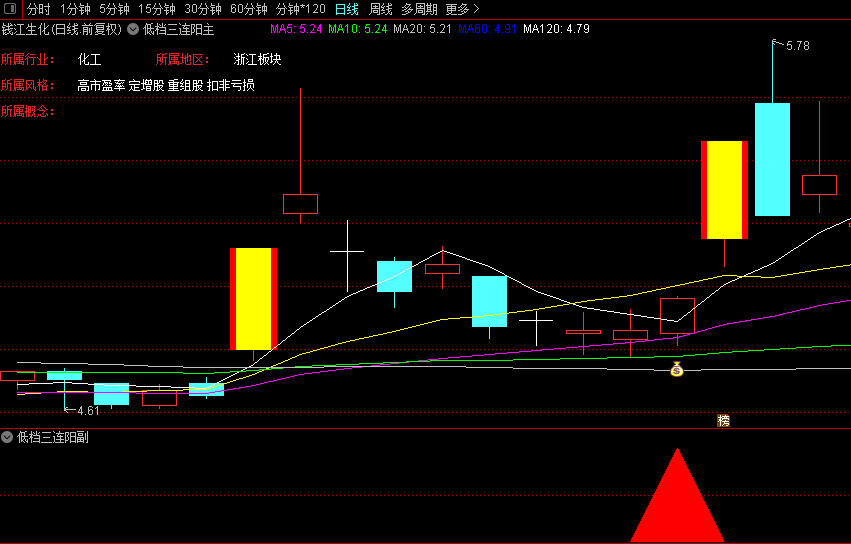
Task: Click the money bag icon on chart
Action: pos(676,369)
